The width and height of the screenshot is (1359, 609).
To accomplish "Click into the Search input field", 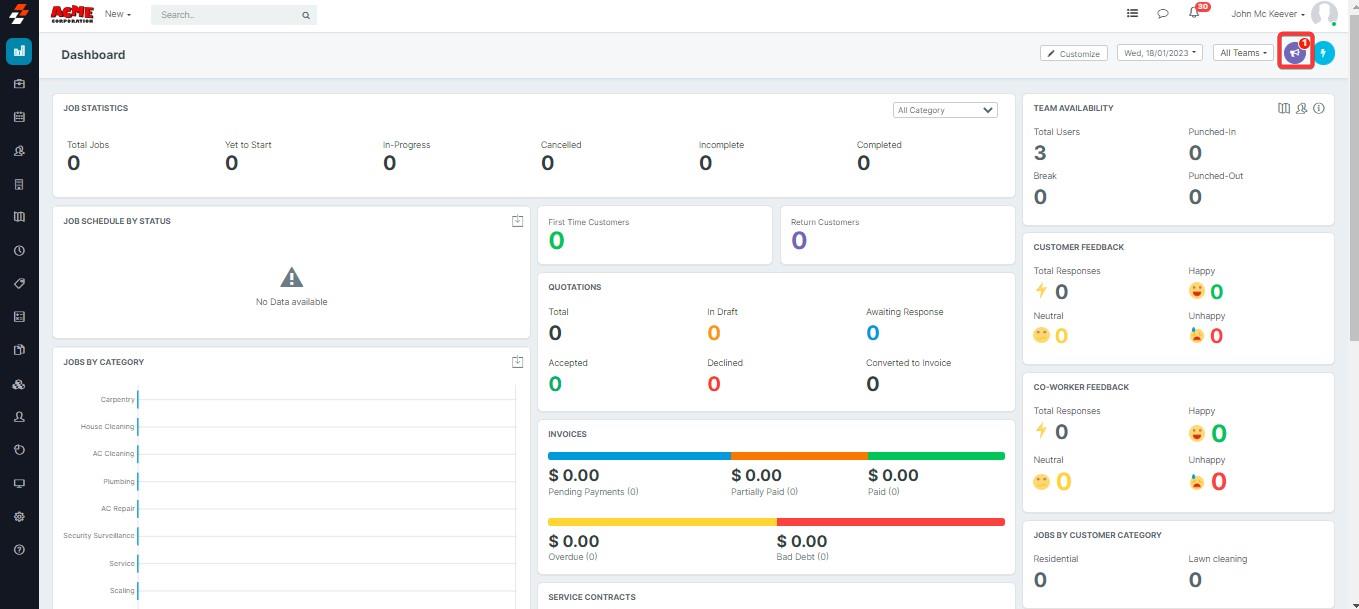I will tap(225, 15).
